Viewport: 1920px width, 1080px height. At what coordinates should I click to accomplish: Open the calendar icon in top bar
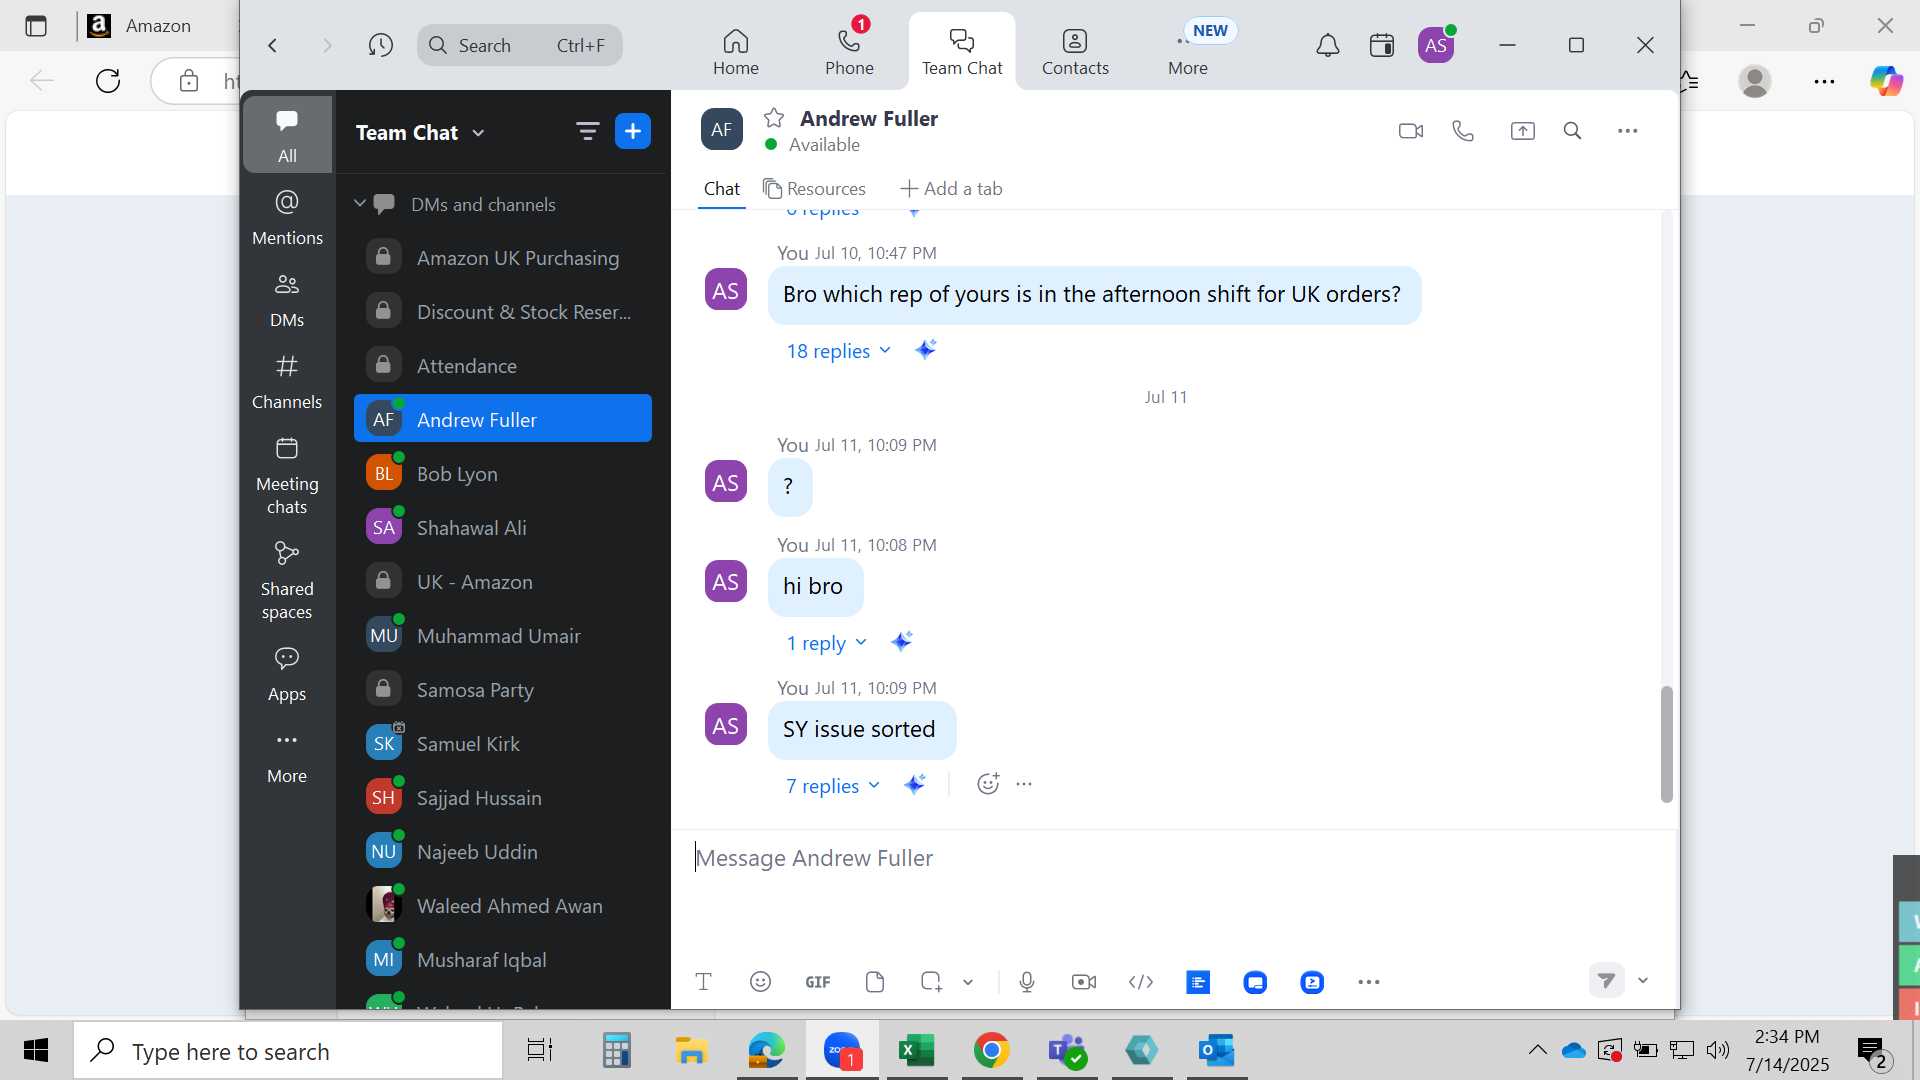click(x=1382, y=45)
